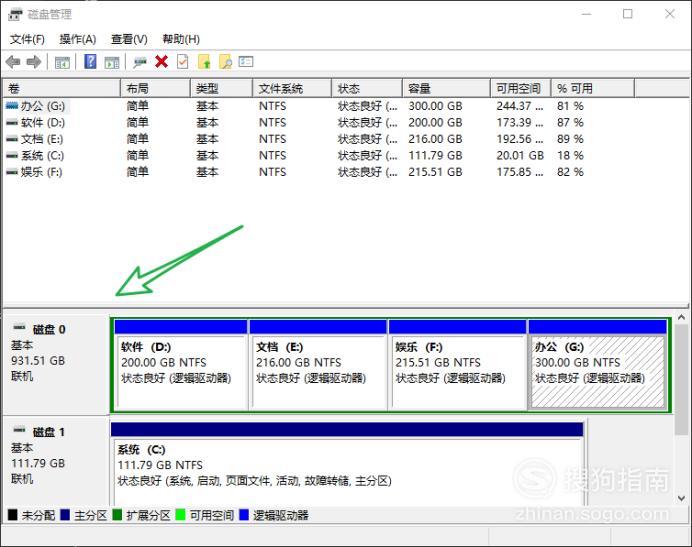Click the bright green 可用空间 legend swatch
Image resolution: width=692 pixels, height=547 pixels.
pos(180,515)
